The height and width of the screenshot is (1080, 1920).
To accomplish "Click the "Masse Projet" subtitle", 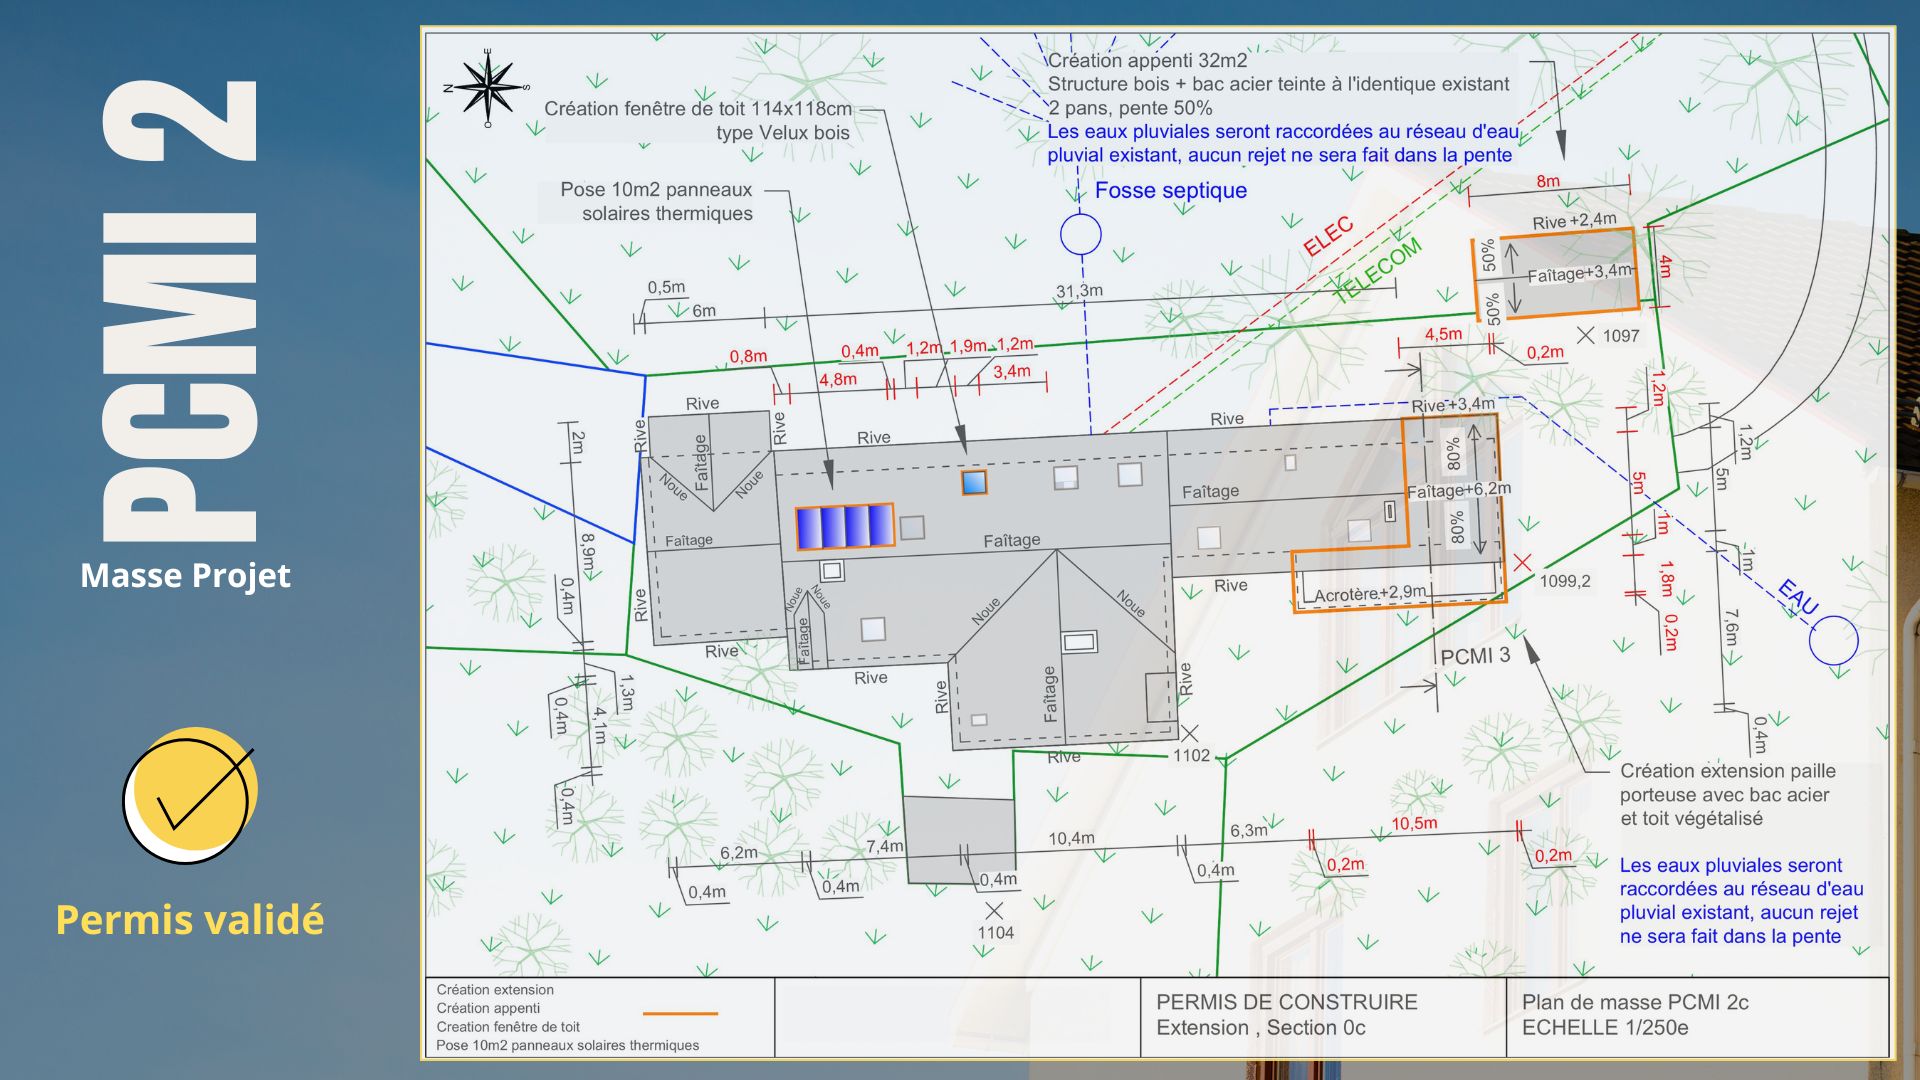I will [185, 575].
